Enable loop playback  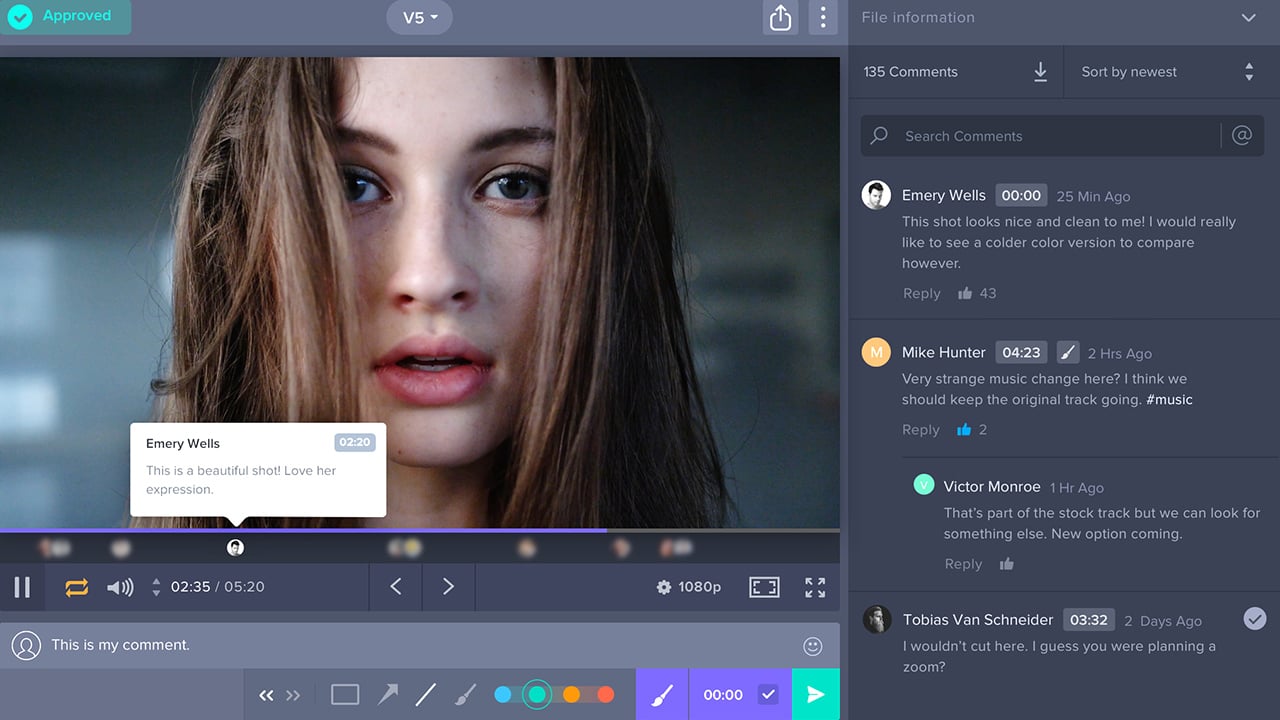tap(75, 587)
